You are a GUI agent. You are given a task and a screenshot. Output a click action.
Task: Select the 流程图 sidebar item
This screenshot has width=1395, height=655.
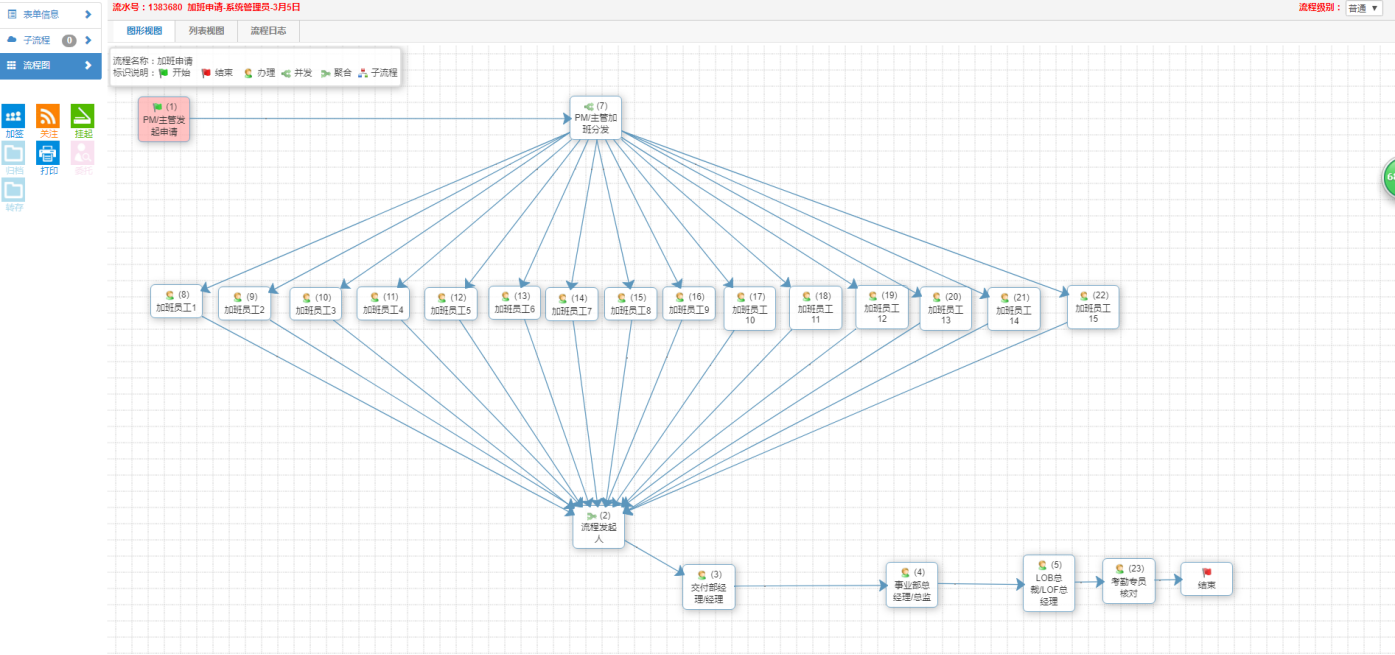(51, 65)
